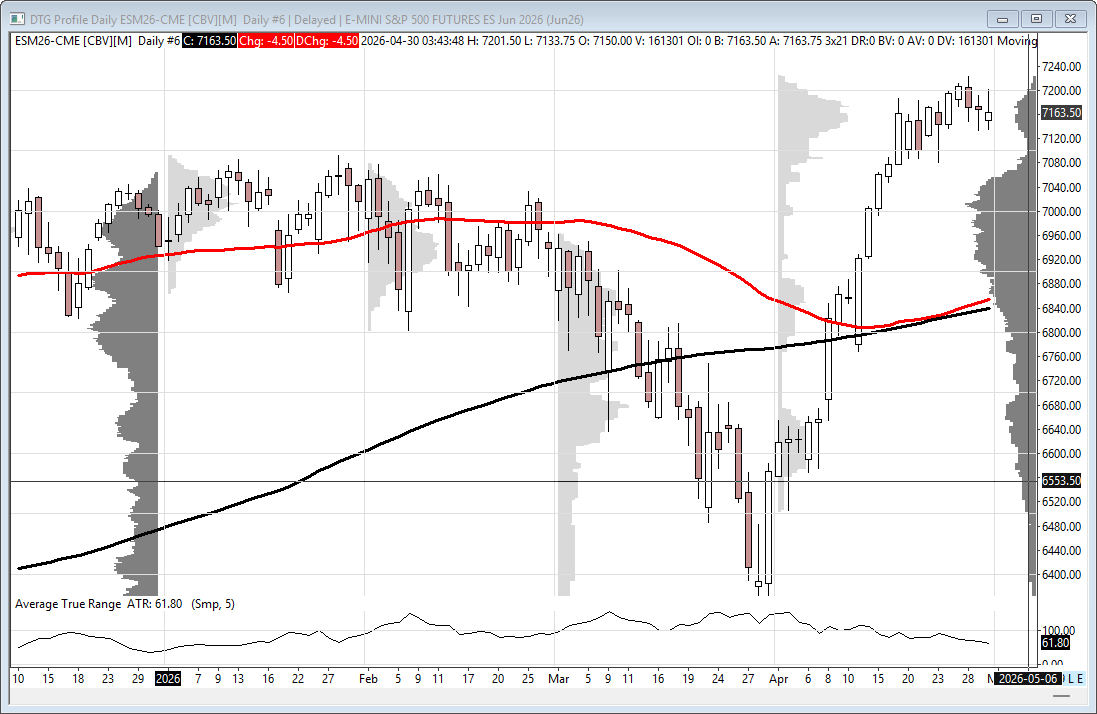Minimize the DTG Profile chart window

1003,19
